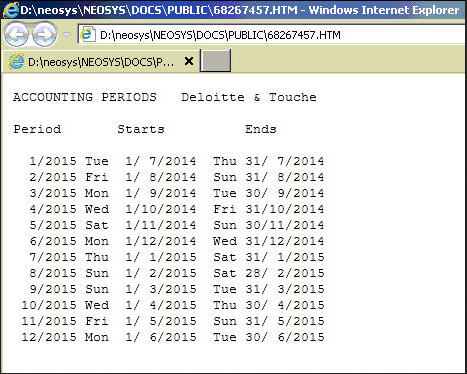This screenshot has width=467, height=374.
Task: Click the 'Ends' column header
Action: (x=261, y=129)
